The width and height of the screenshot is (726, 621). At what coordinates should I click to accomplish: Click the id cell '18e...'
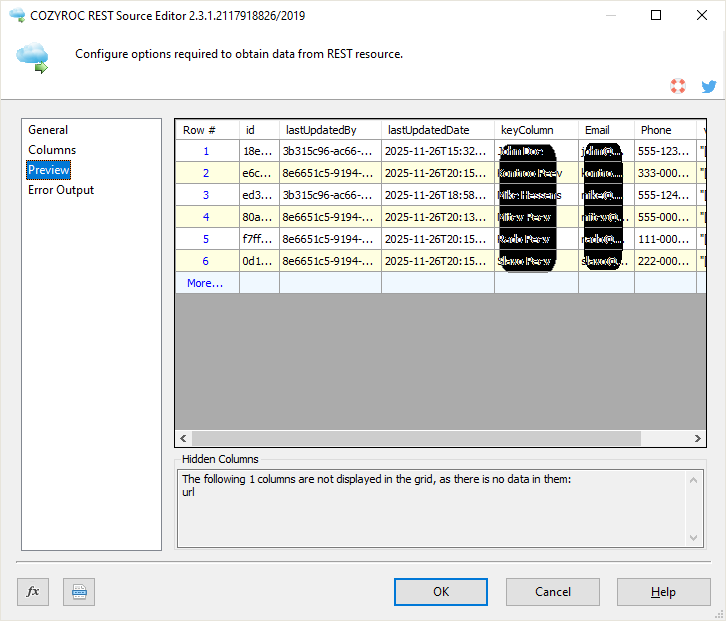pos(259,151)
